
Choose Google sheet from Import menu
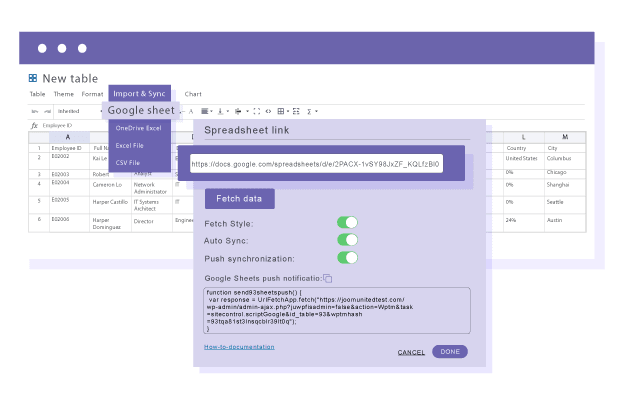pyautogui.click(x=141, y=110)
